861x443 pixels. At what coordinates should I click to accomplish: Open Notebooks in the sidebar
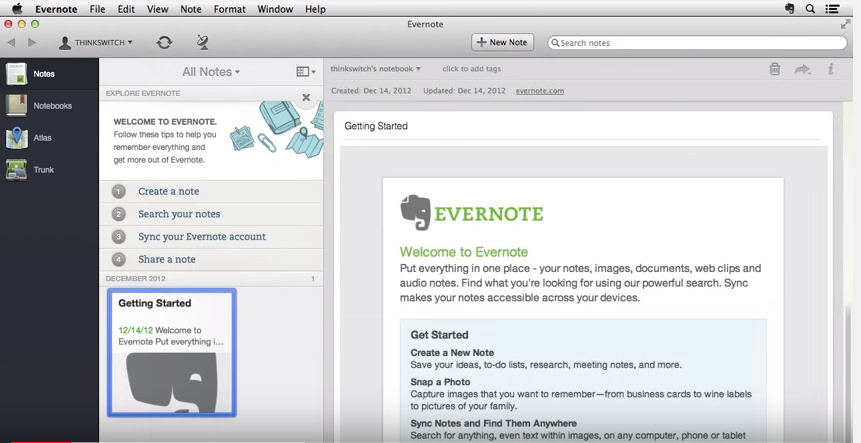coord(52,106)
